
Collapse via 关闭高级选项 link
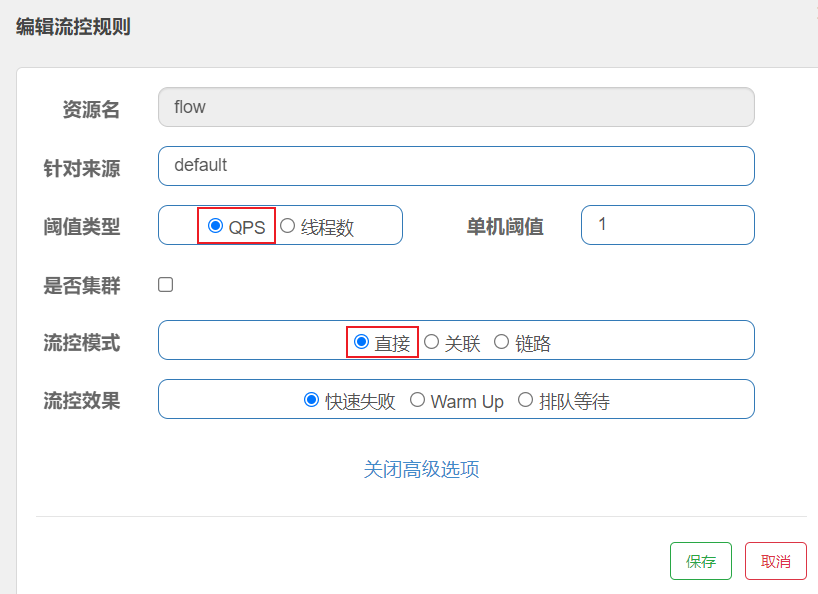click(x=421, y=469)
